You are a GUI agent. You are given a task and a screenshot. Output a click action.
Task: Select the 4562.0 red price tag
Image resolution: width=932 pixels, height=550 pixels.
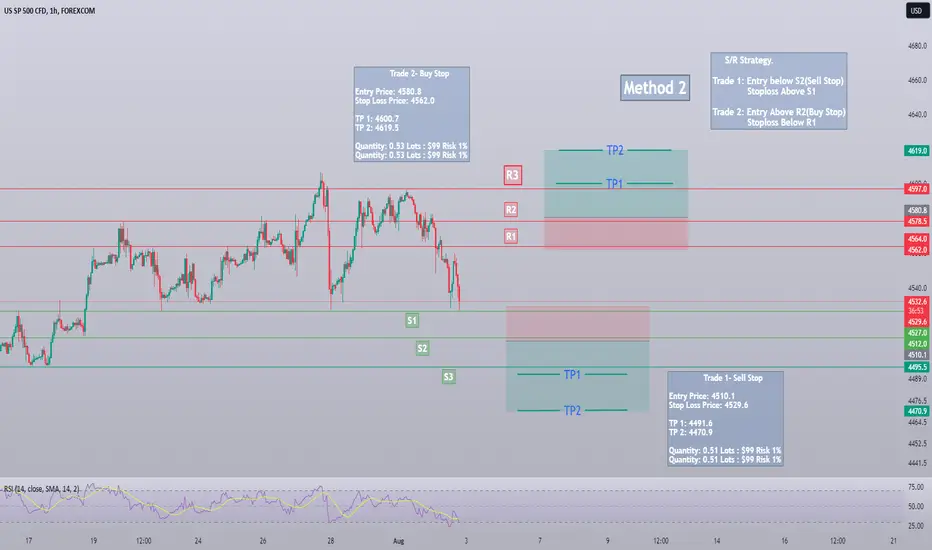(x=917, y=250)
